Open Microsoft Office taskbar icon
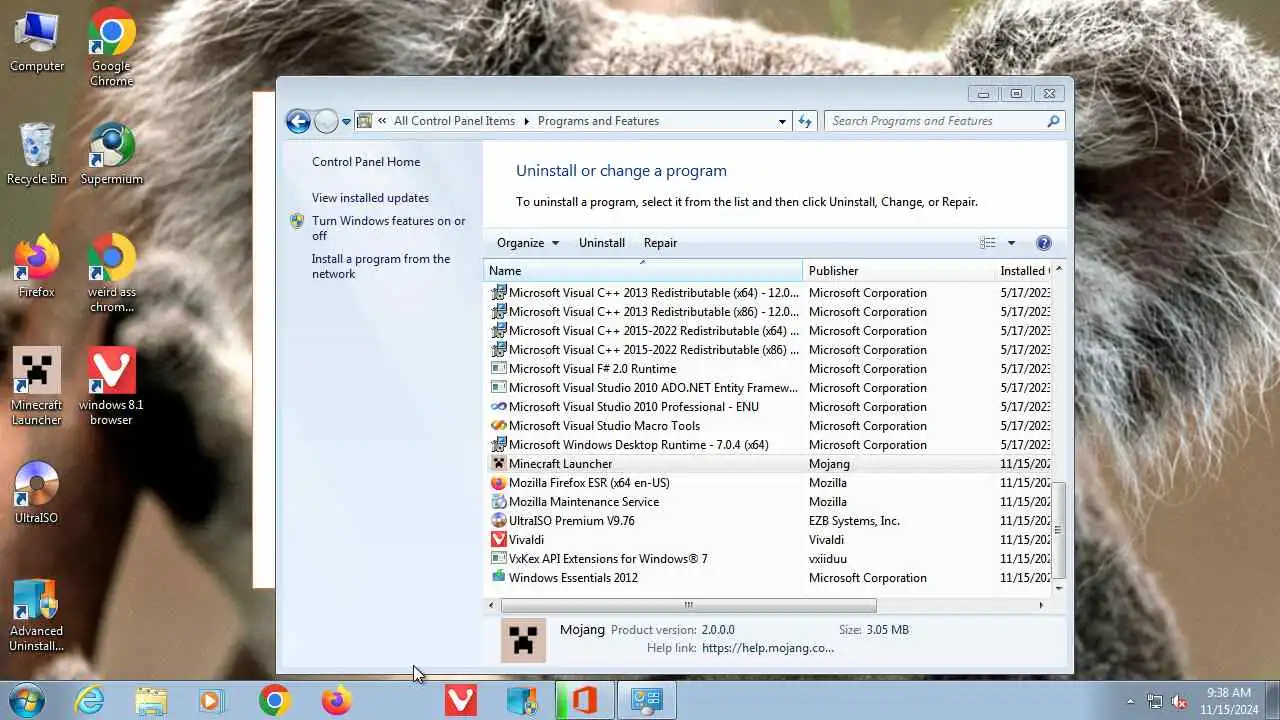This screenshot has height=720, width=1280. pos(583,701)
